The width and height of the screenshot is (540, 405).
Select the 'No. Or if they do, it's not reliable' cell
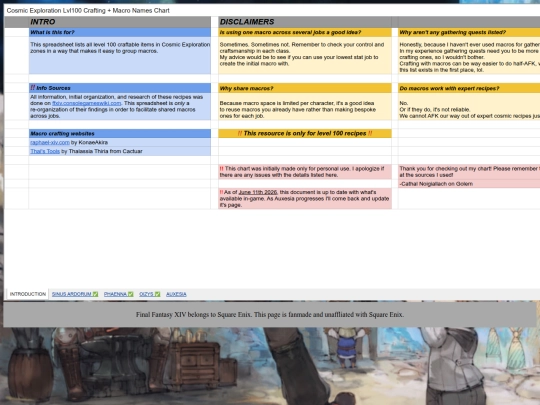(x=469, y=107)
